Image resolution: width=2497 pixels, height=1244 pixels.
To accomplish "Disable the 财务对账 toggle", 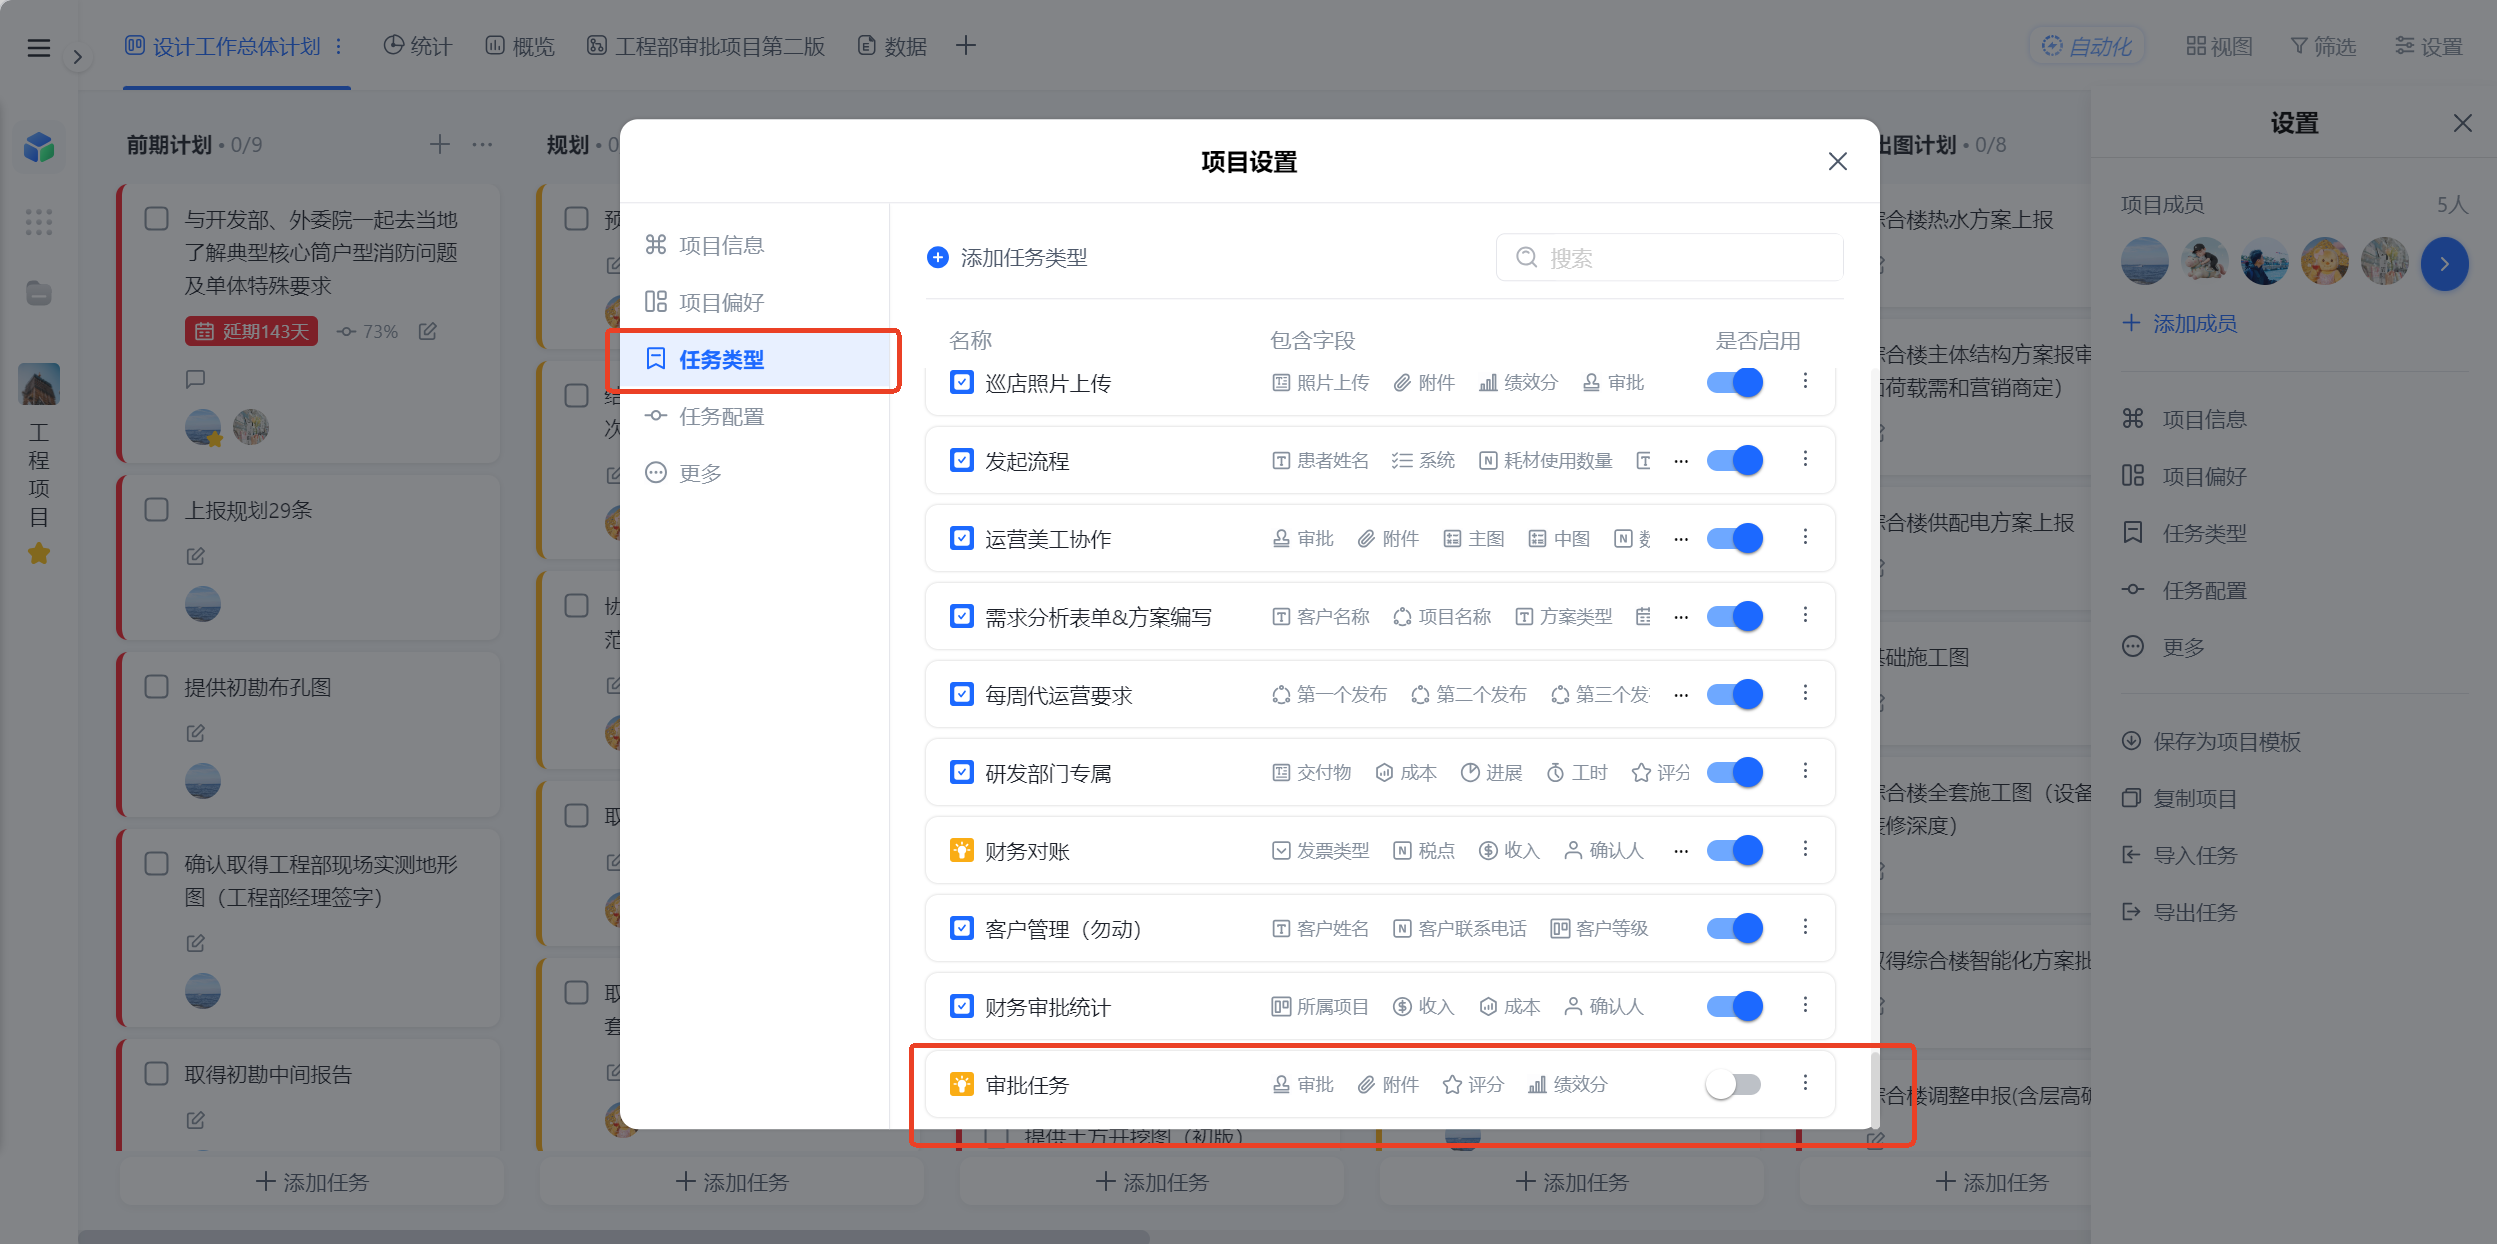I will tap(1735, 850).
